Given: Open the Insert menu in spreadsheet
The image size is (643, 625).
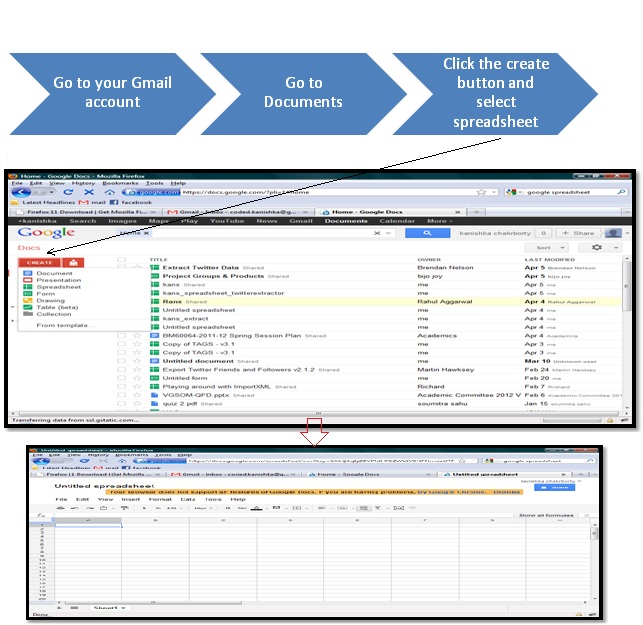Looking at the screenshot, I should pos(131,499).
